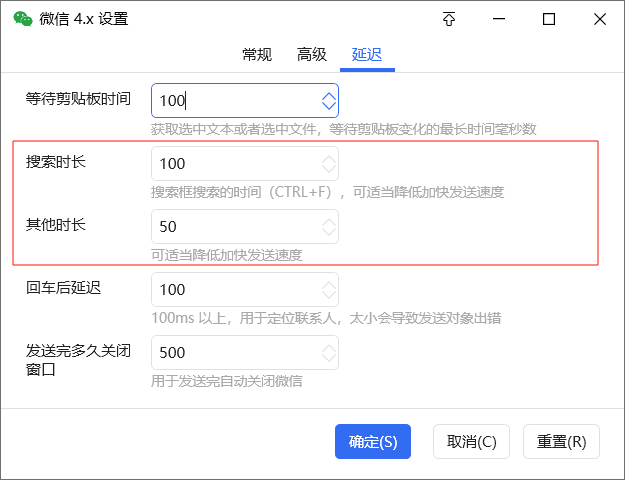This screenshot has width=625, height=480.
Task: Click the 等待剪贴板时间 label
Action: tap(78, 98)
